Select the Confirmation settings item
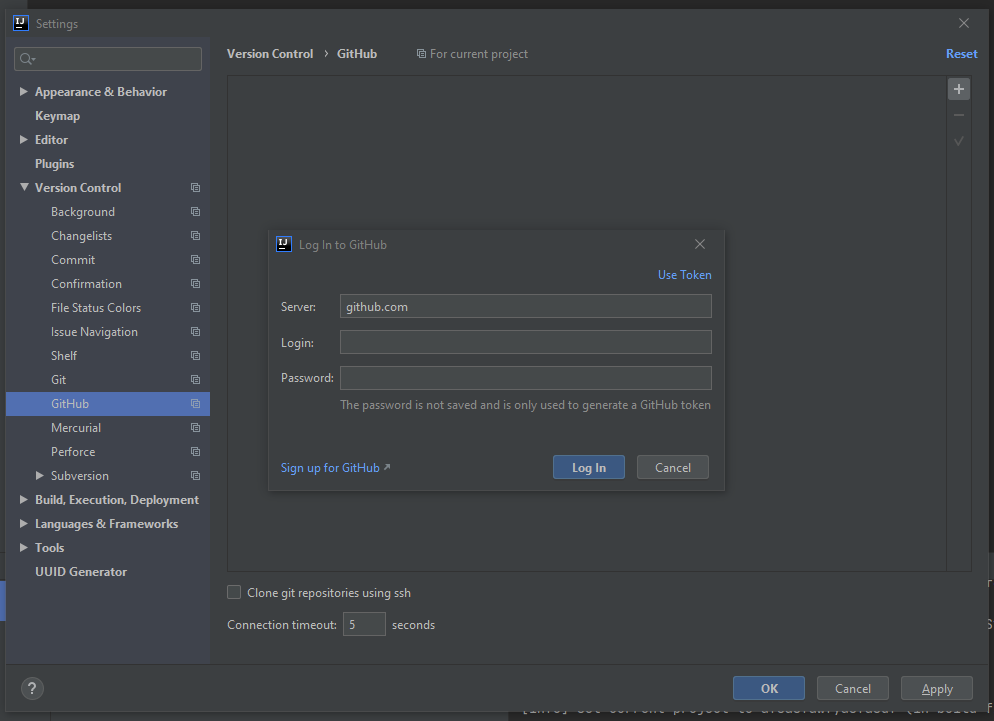The image size is (994, 721). (86, 284)
